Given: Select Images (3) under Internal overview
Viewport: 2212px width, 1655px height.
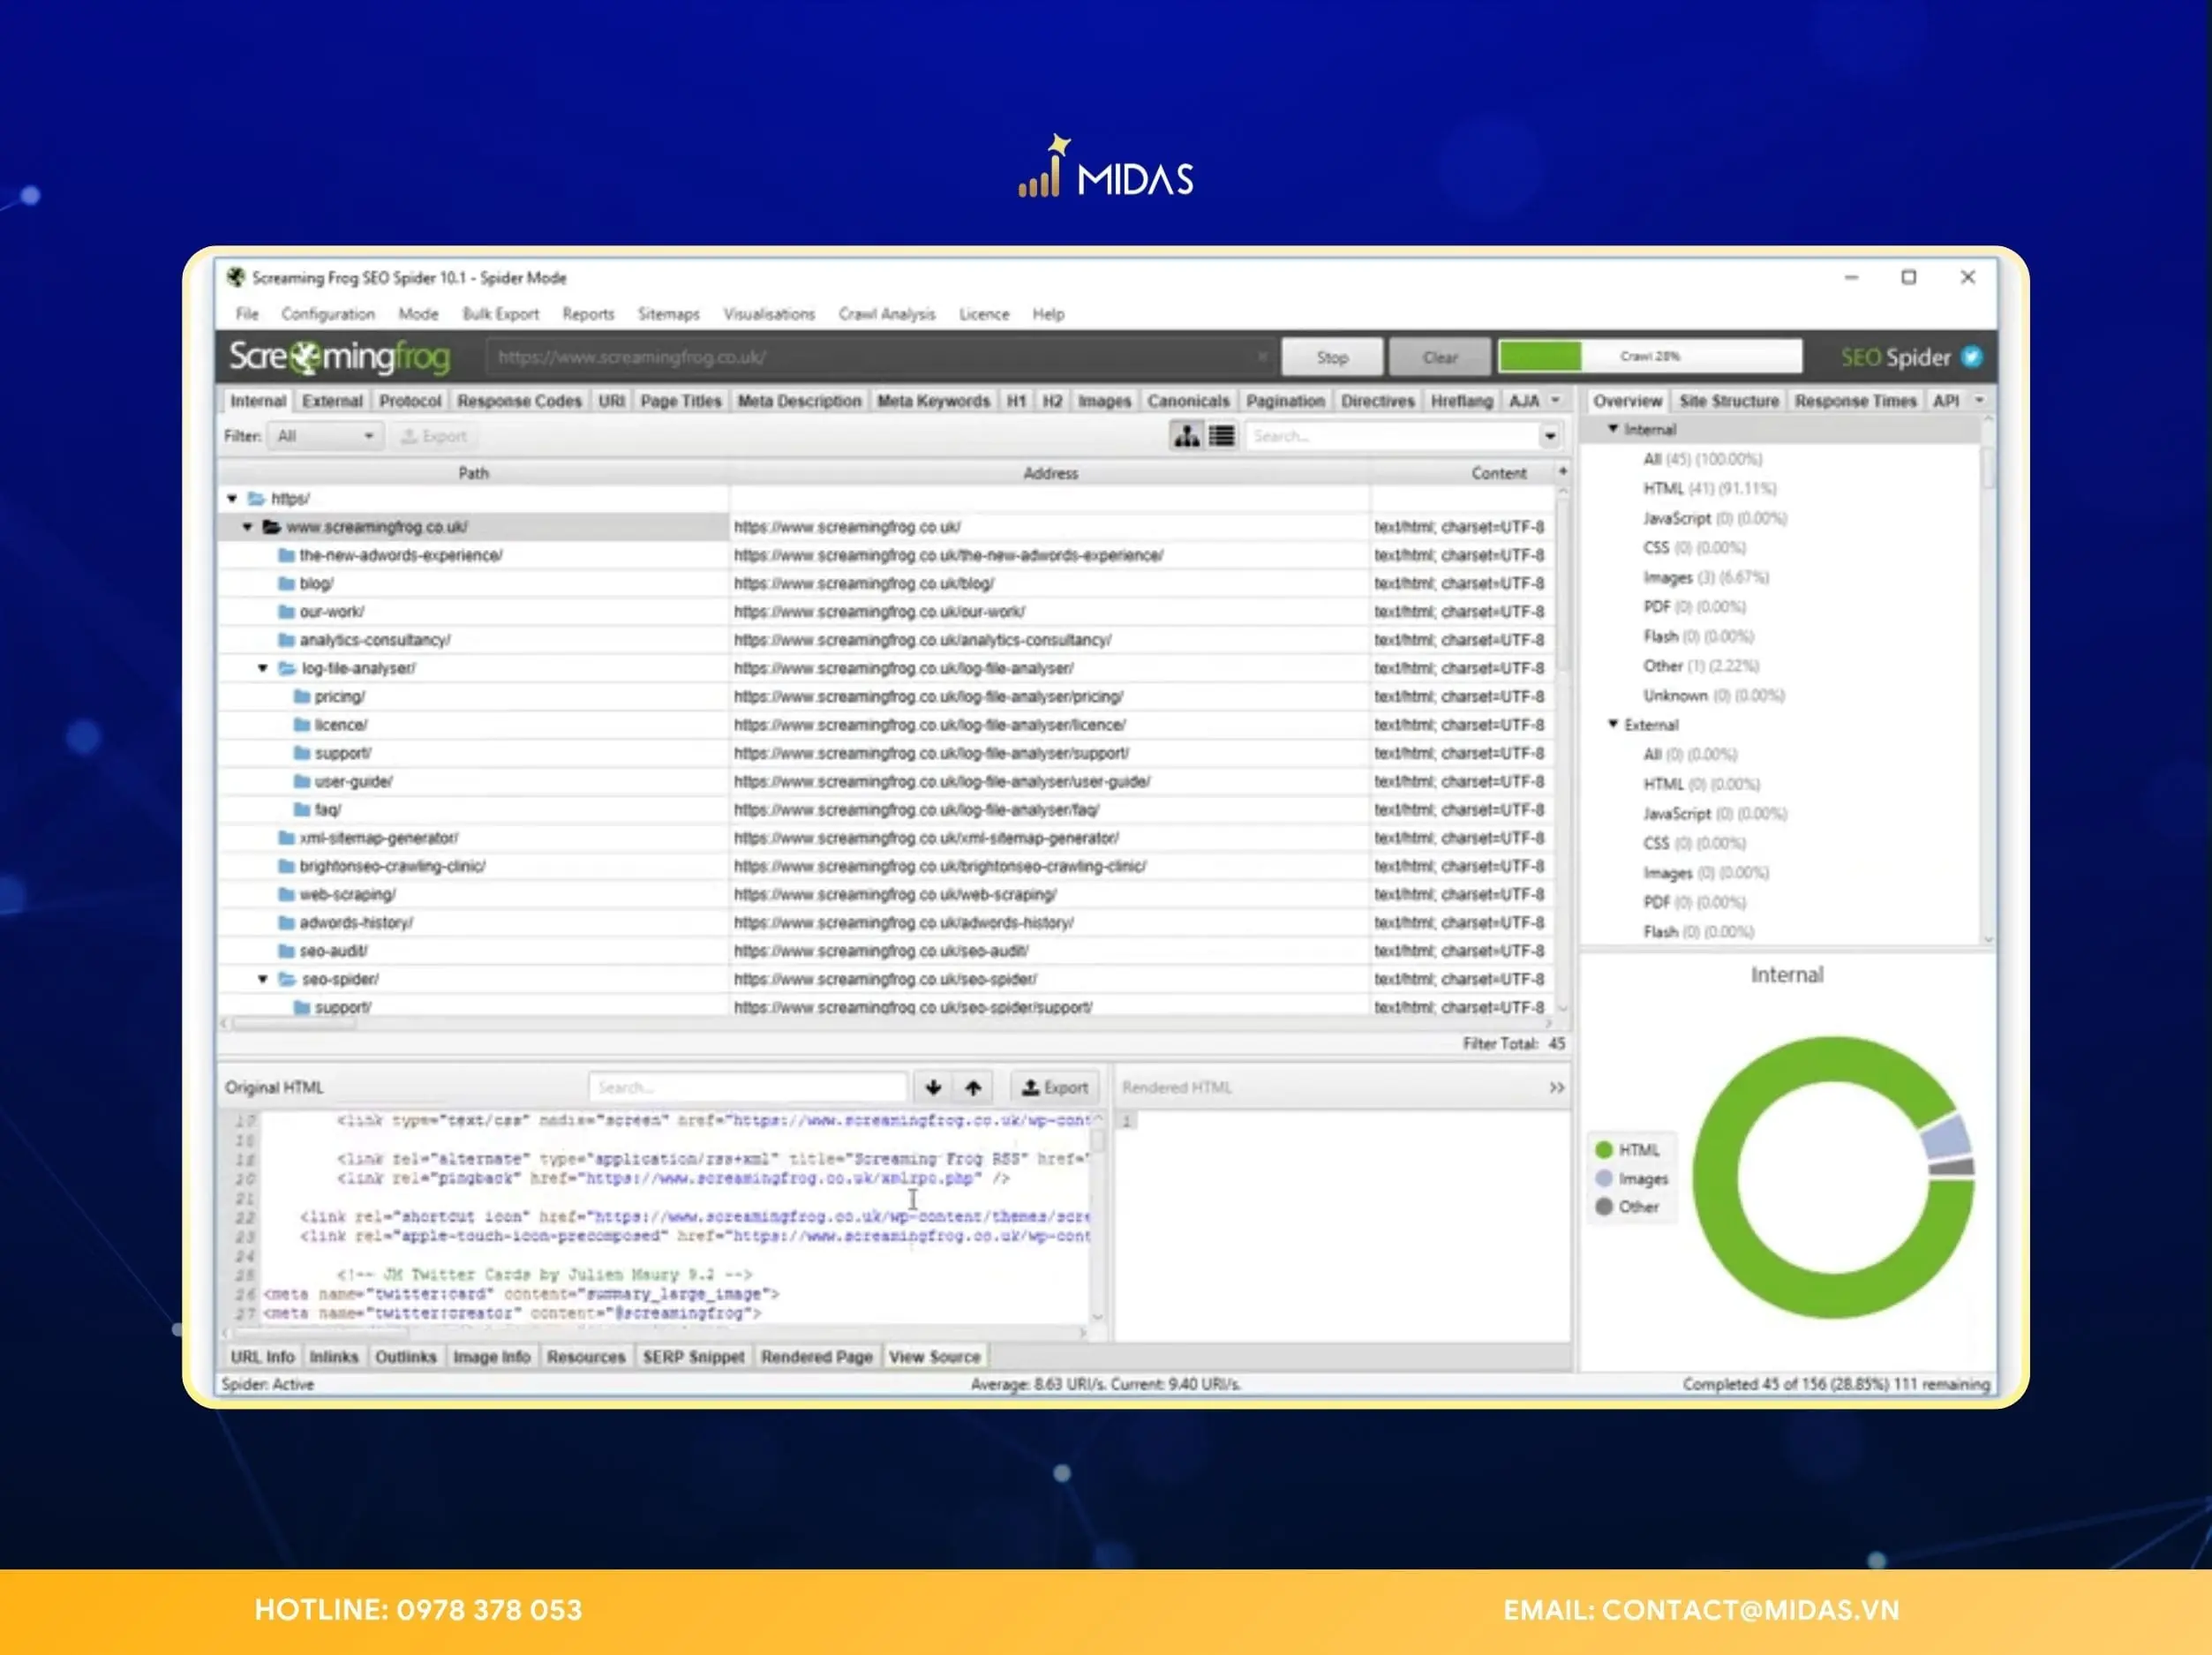Looking at the screenshot, I should click(1705, 577).
